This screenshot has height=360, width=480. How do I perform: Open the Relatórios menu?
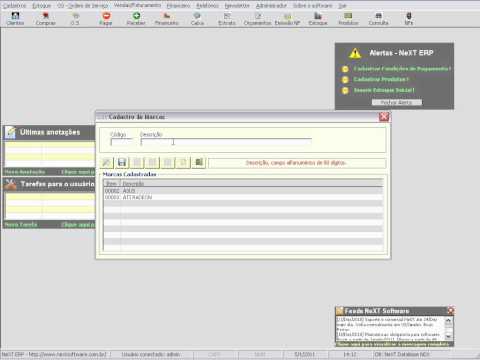208,6
